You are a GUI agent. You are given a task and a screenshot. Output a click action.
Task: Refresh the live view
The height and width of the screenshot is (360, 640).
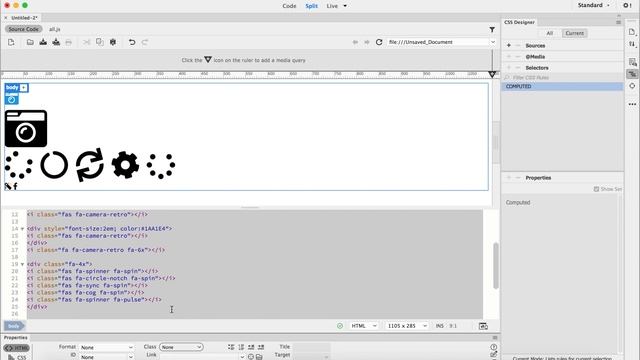pos(379,42)
